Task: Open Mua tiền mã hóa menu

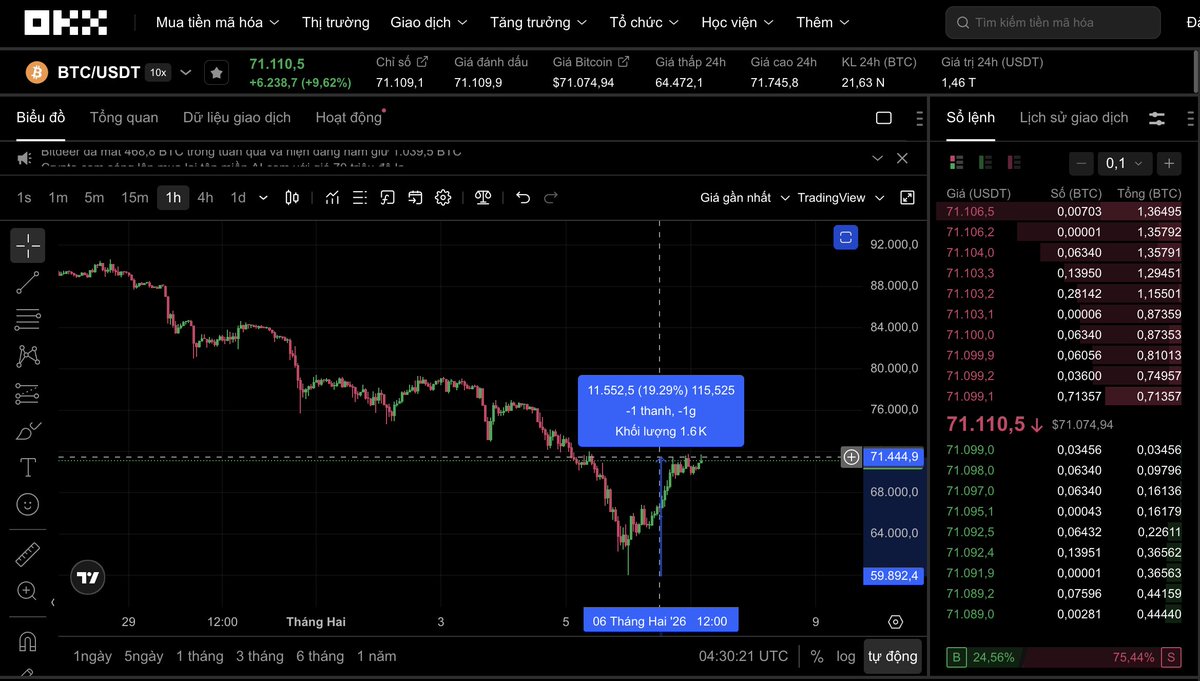Action: click(x=218, y=22)
